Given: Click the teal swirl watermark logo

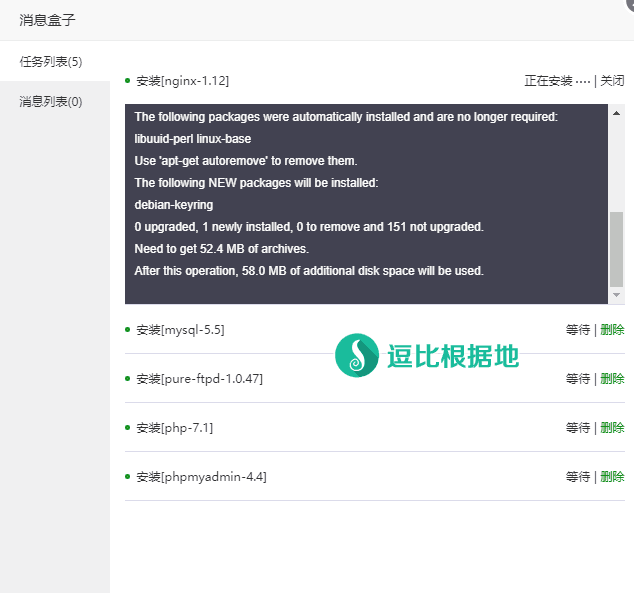Looking at the screenshot, I should 357,355.
